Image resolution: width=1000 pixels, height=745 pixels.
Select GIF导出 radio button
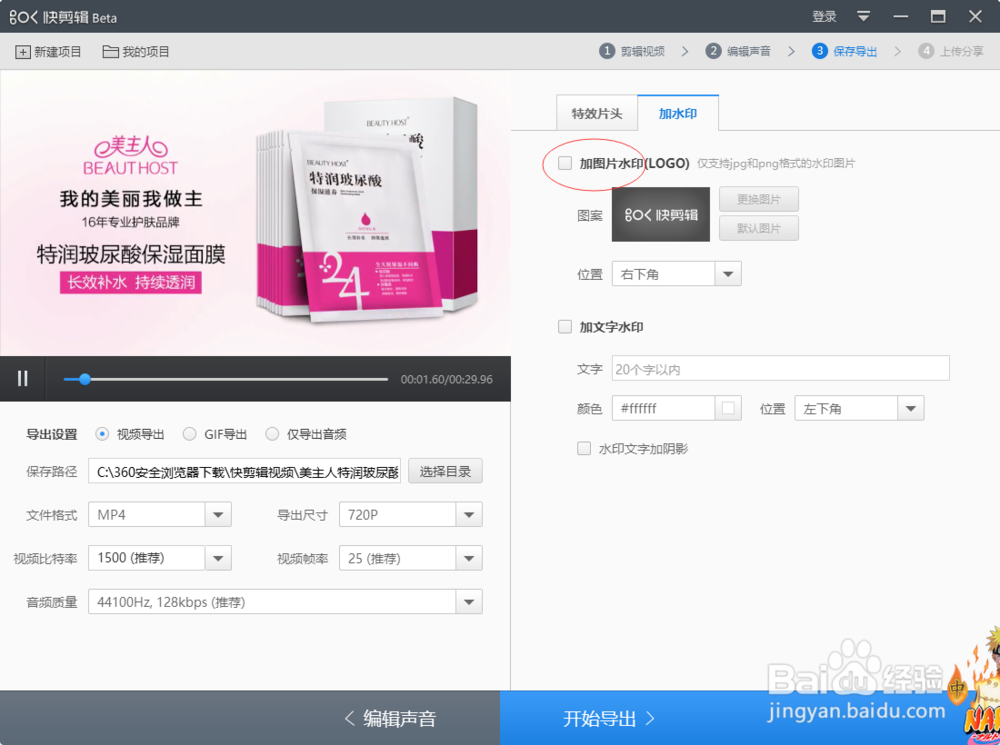[189, 434]
